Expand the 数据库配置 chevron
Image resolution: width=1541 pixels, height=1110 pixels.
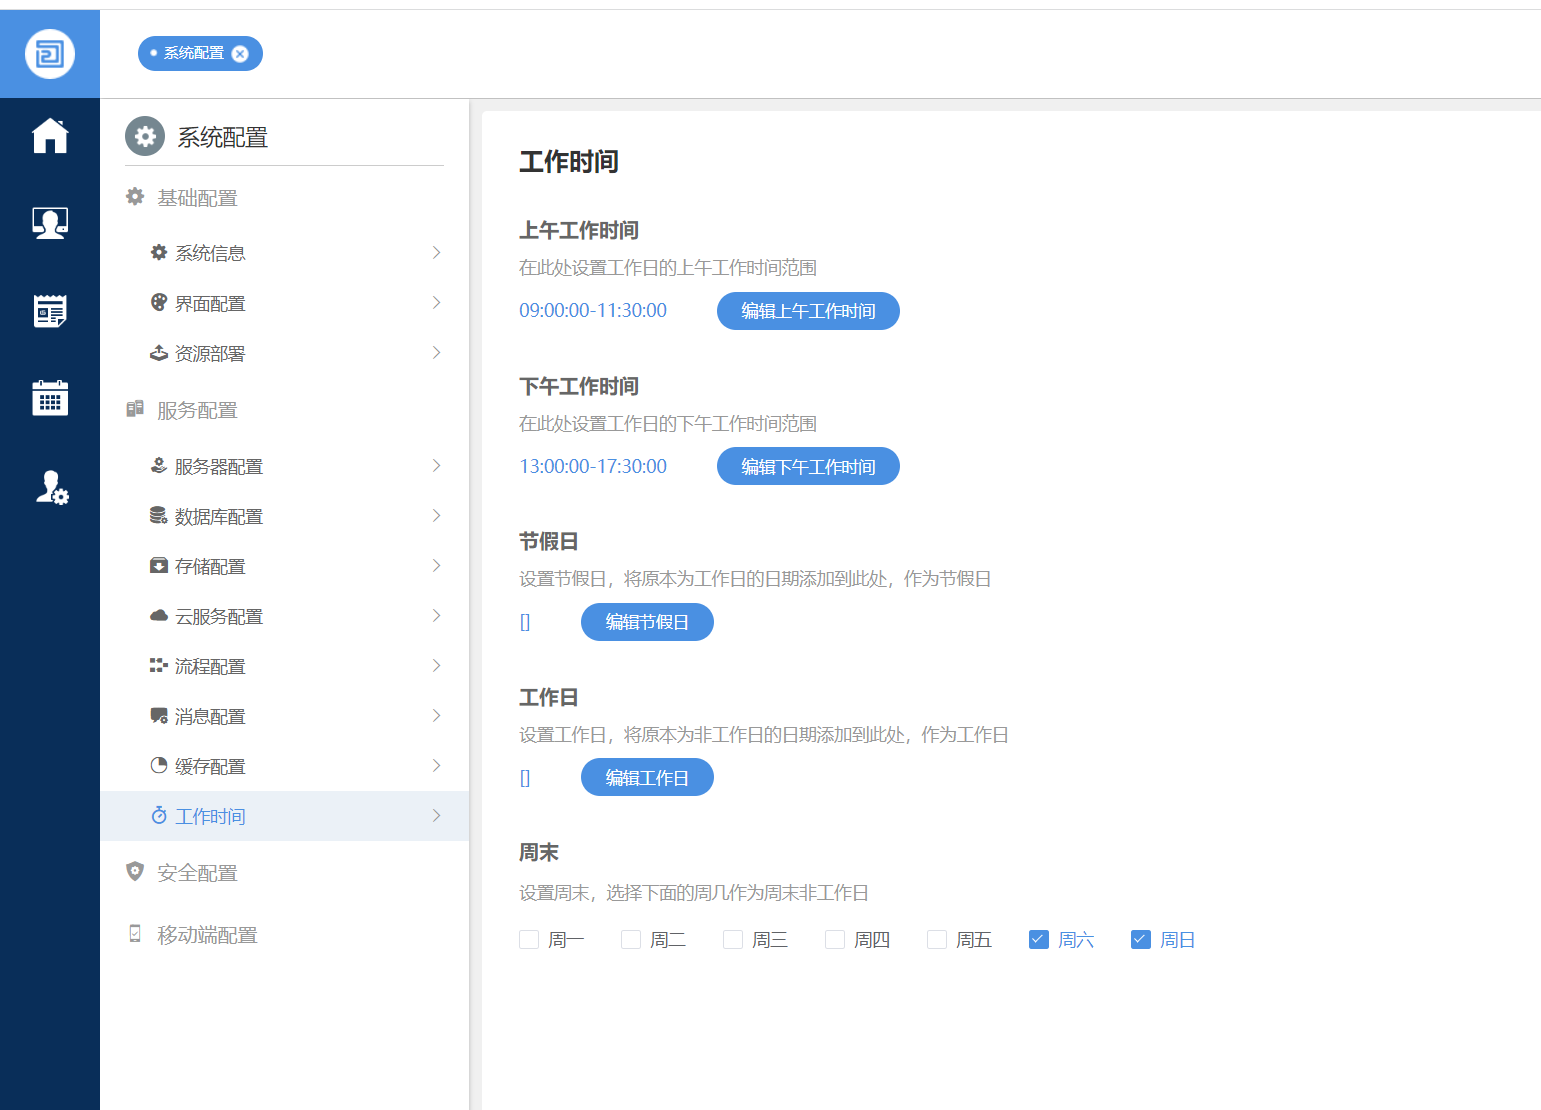[436, 516]
